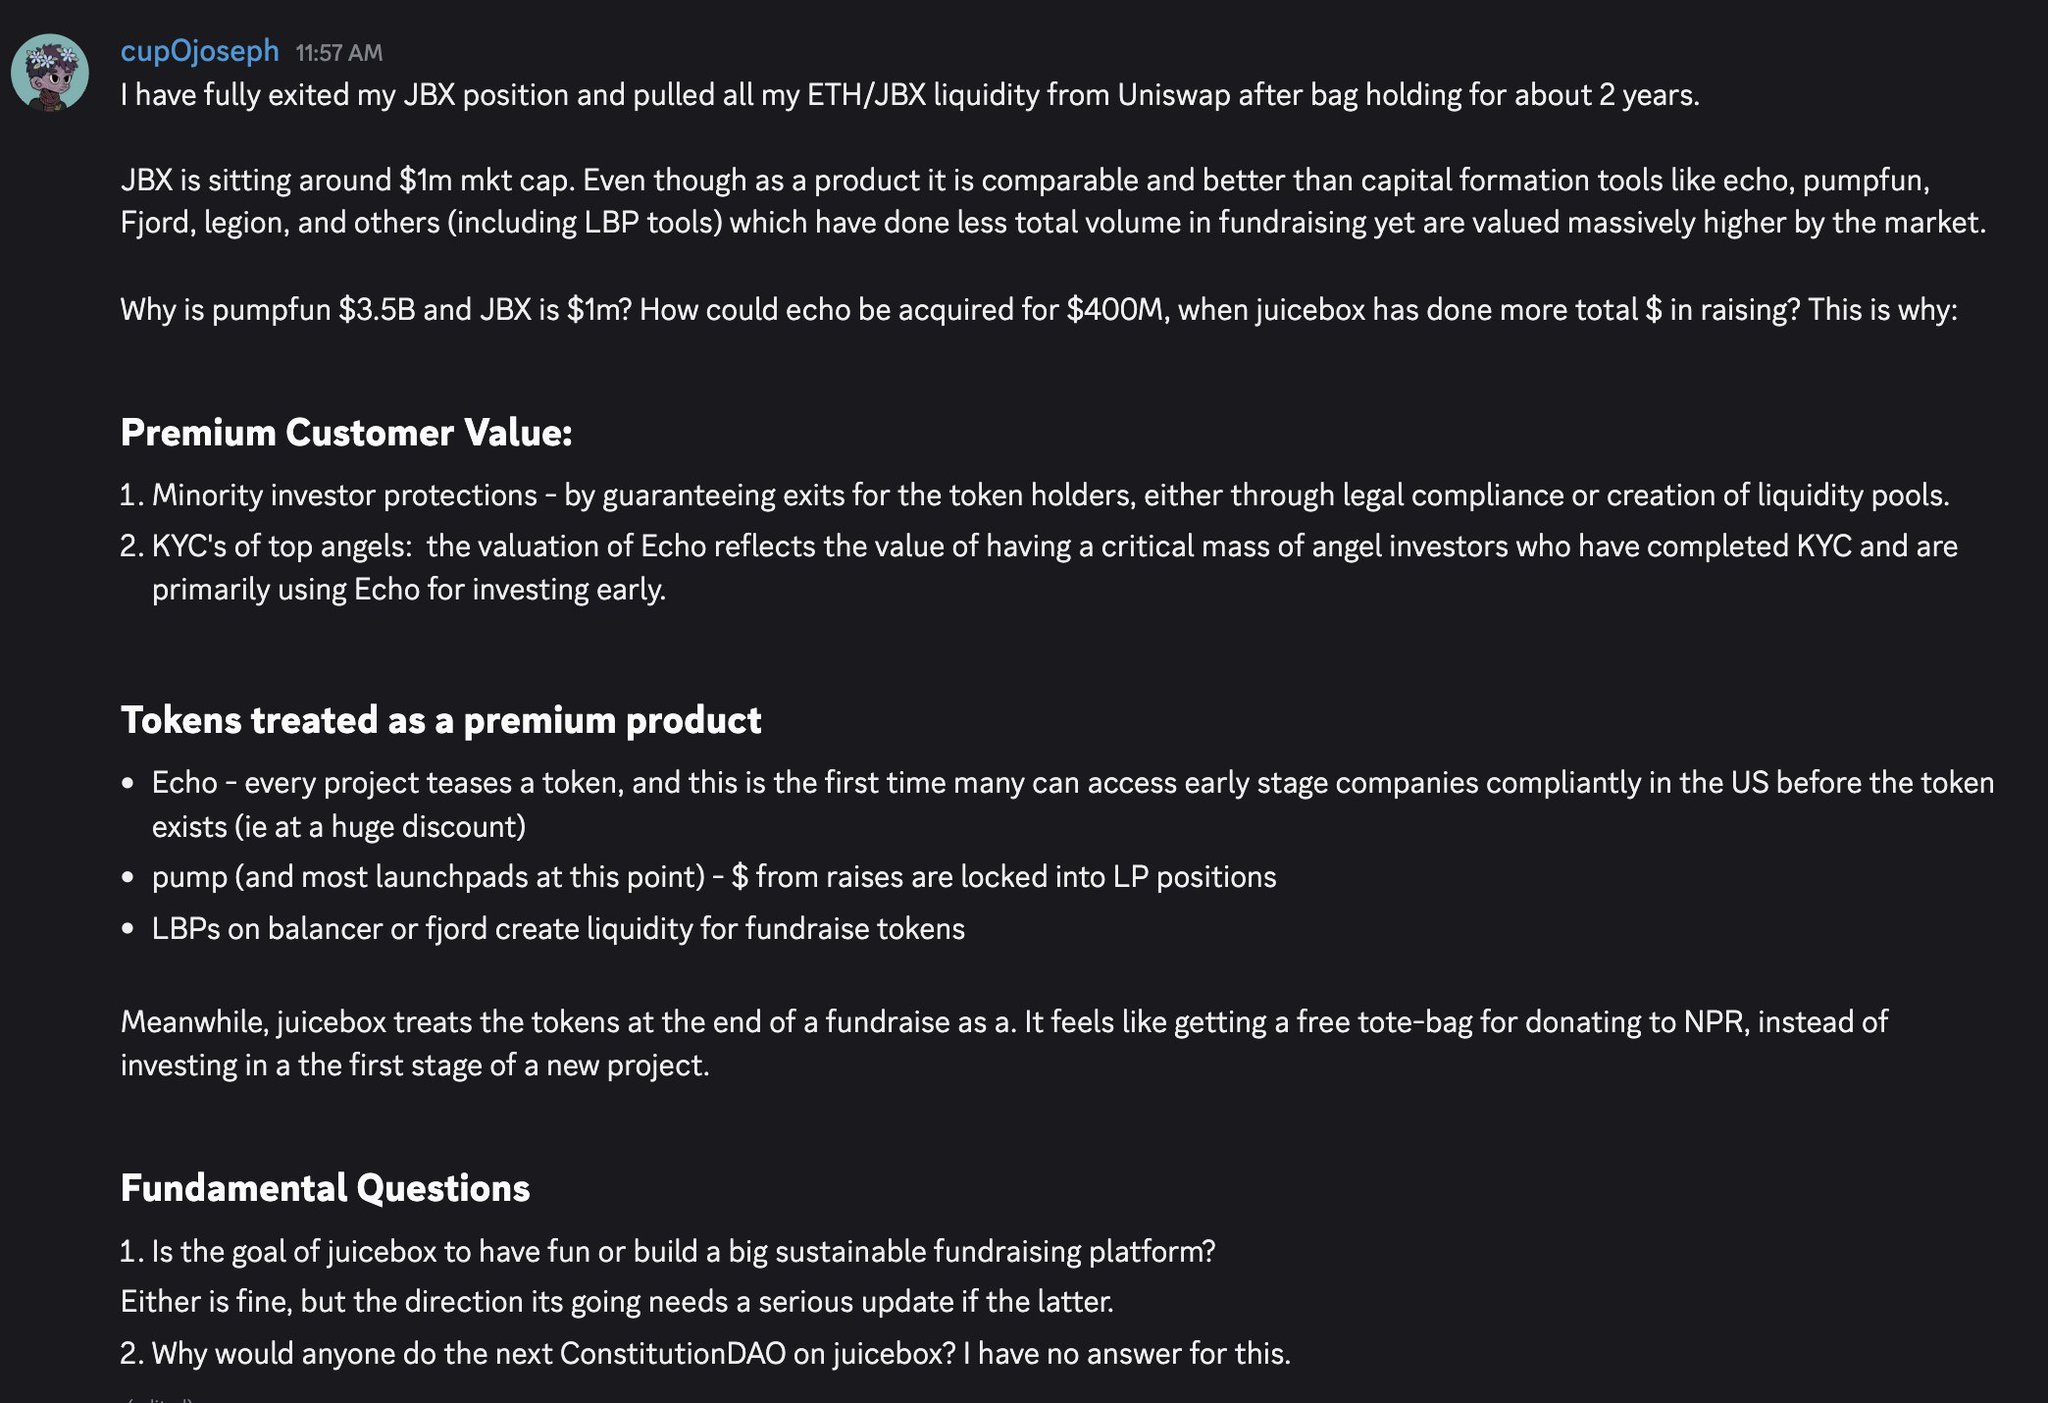2048x1403 pixels.
Task: Click the paragraph starting "JBX is sitting around"
Action: [1052, 201]
